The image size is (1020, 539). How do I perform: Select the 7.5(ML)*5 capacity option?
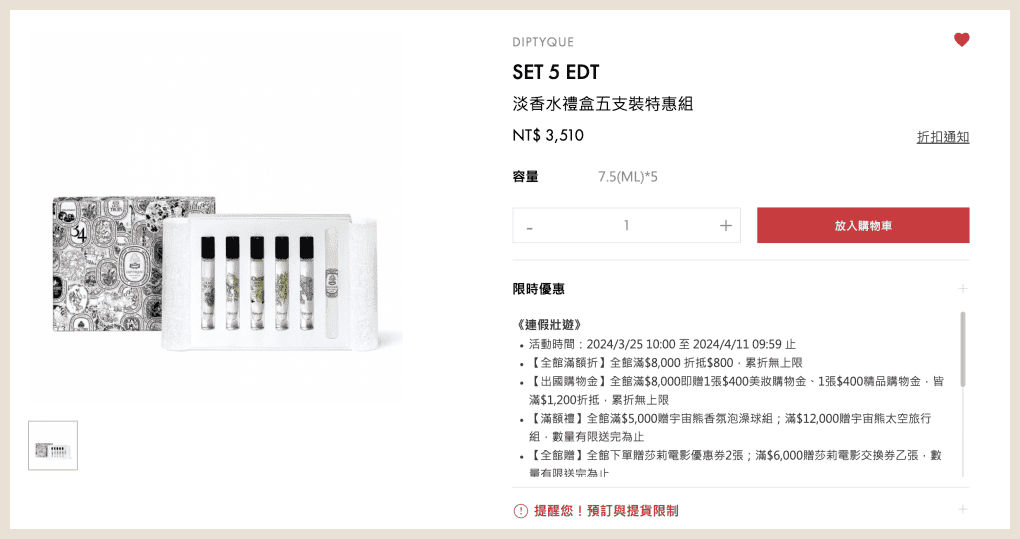628,177
